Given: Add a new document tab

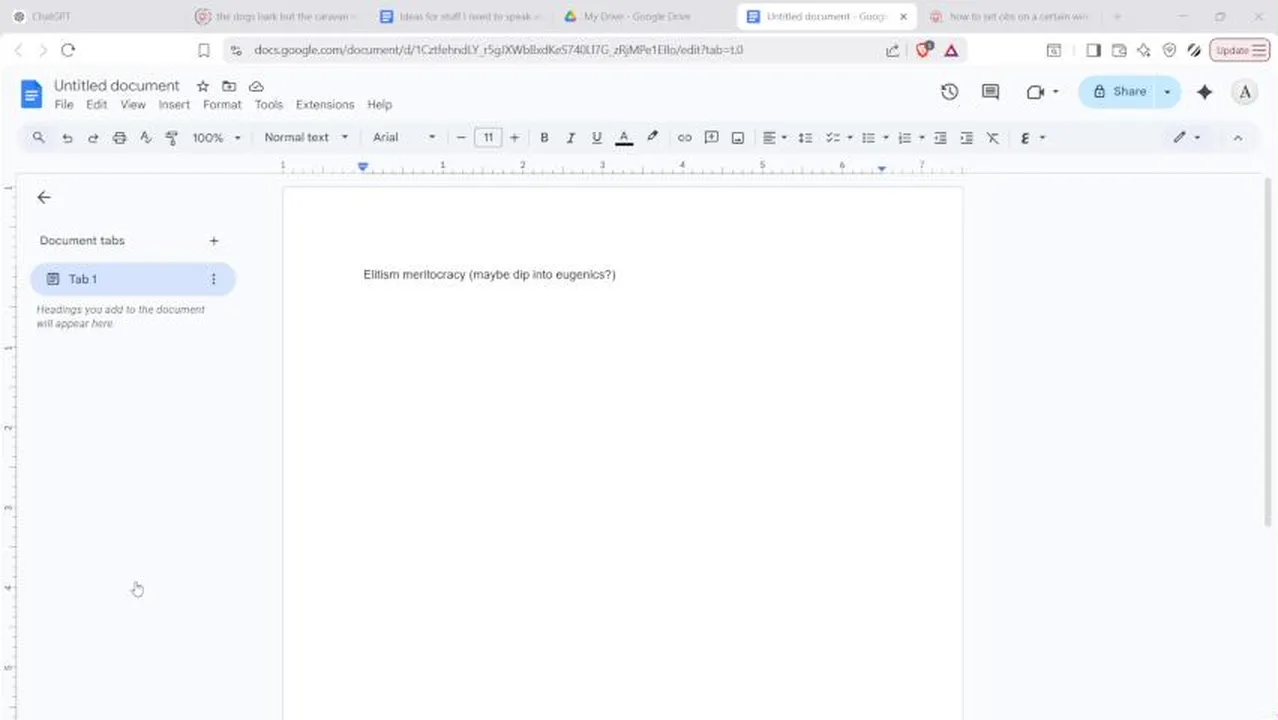Looking at the screenshot, I should (213, 241).
